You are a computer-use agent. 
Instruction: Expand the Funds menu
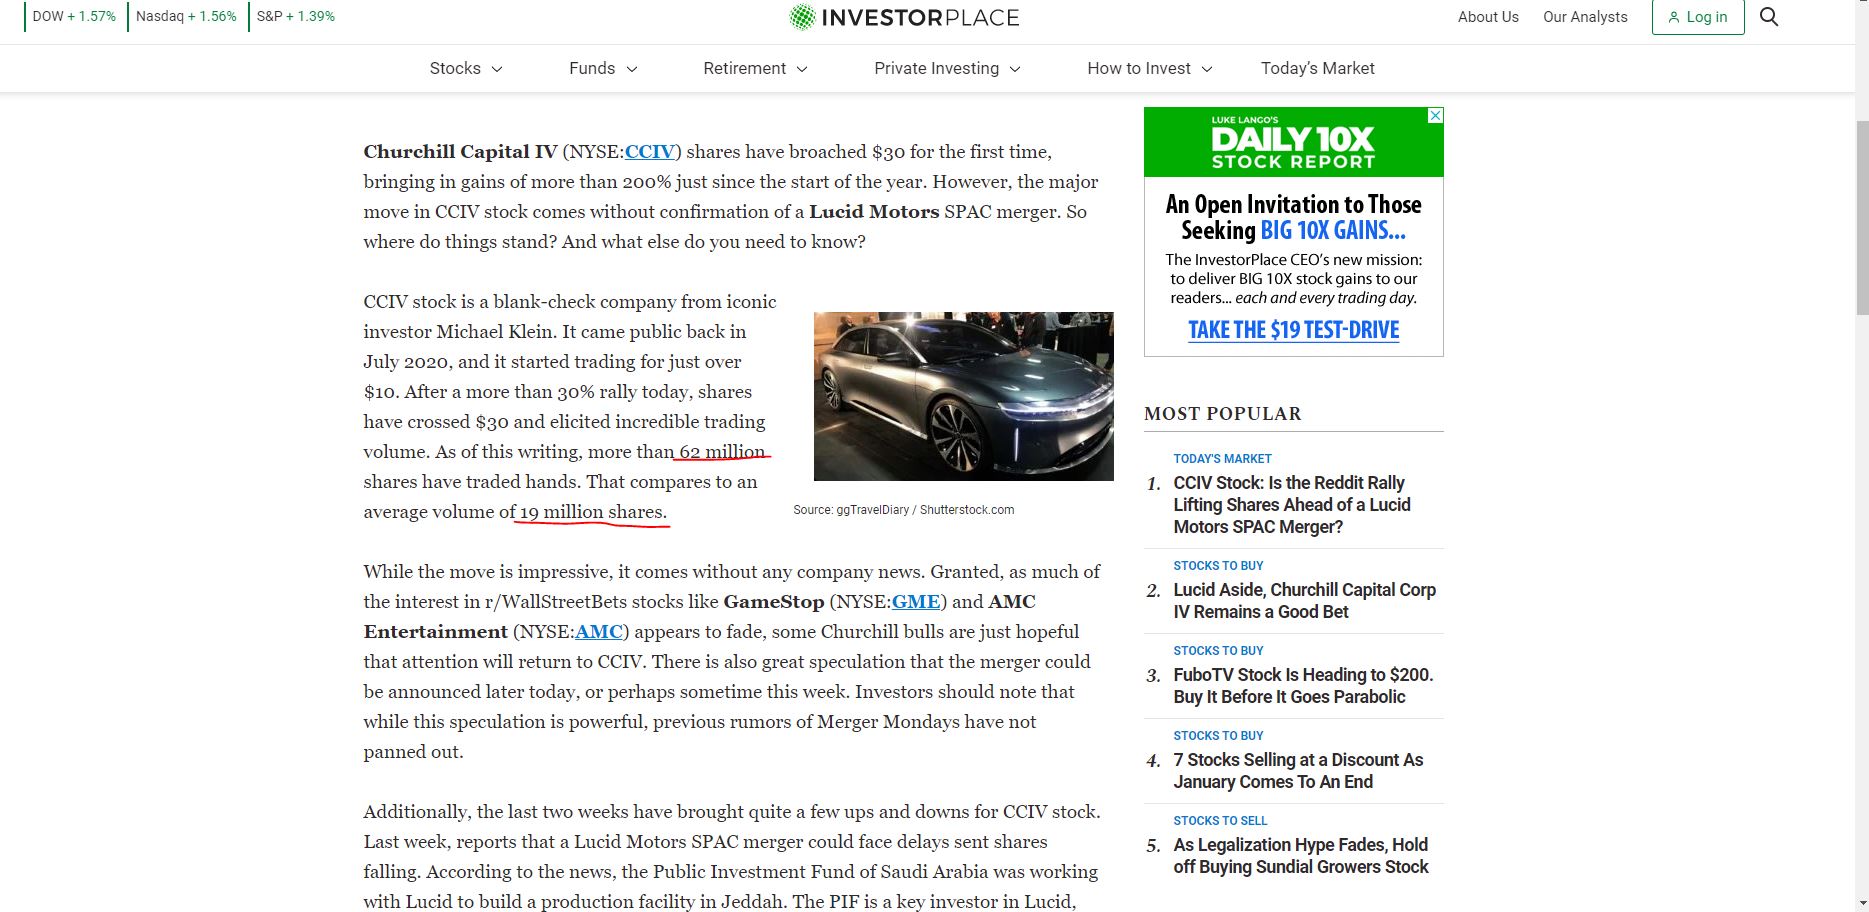pos(603,68)
